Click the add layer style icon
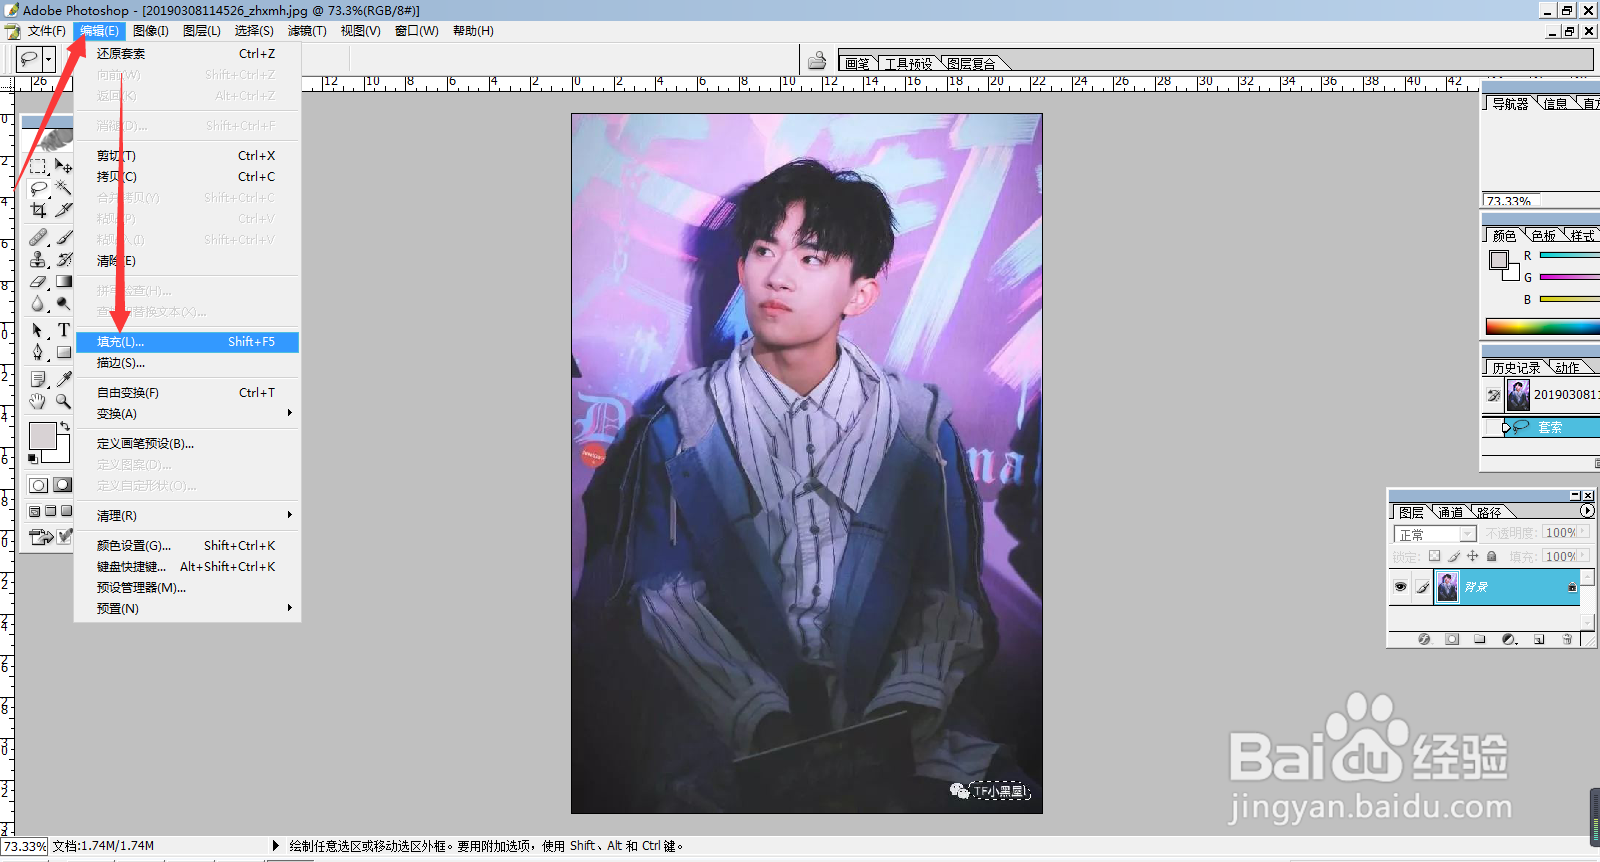 pos(1424,639)
